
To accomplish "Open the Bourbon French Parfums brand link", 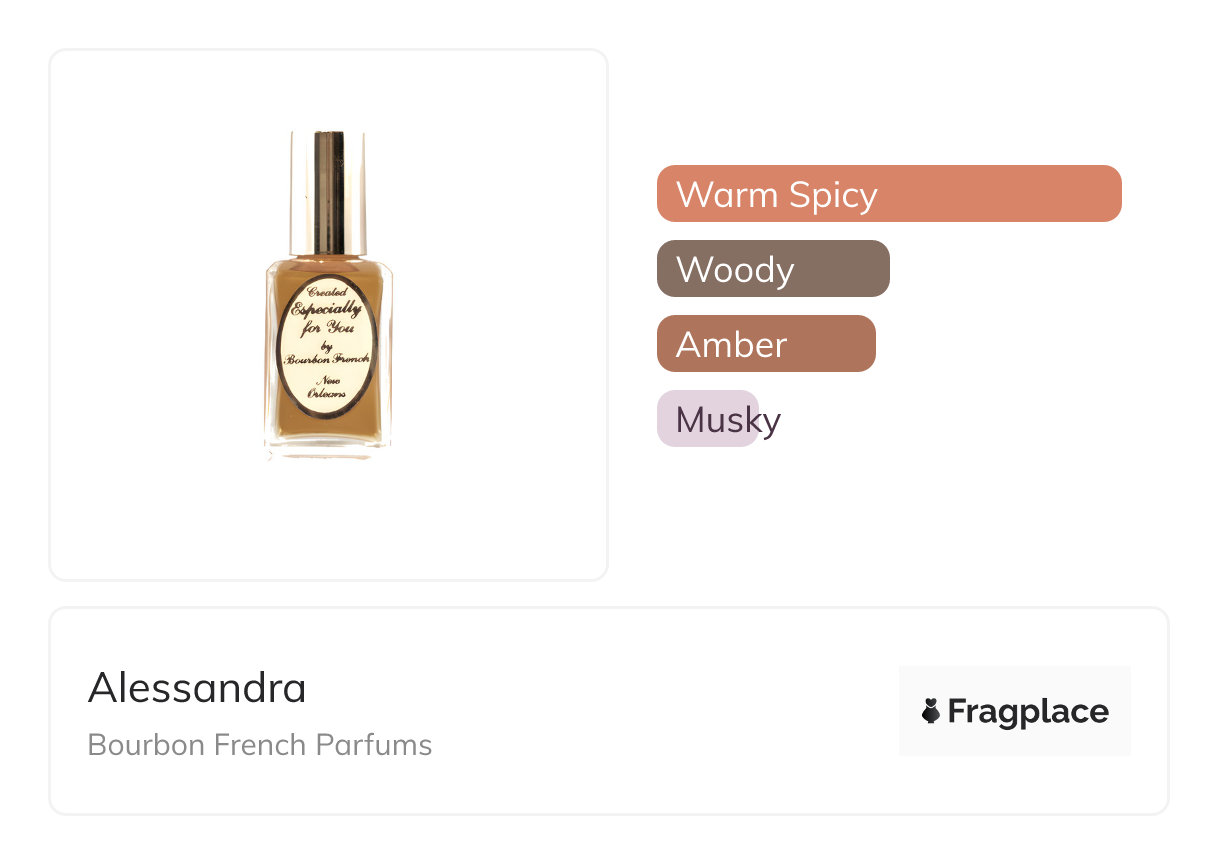I will [260, 745].
